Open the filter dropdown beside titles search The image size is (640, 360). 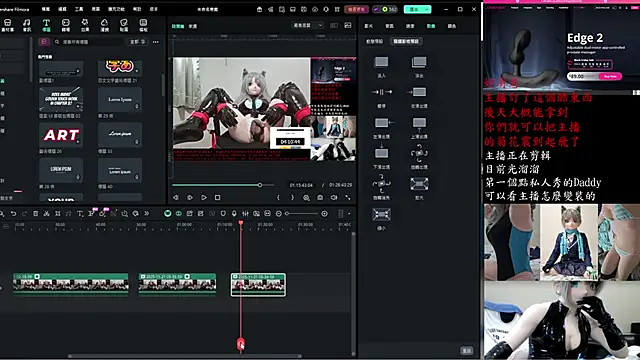138,42
